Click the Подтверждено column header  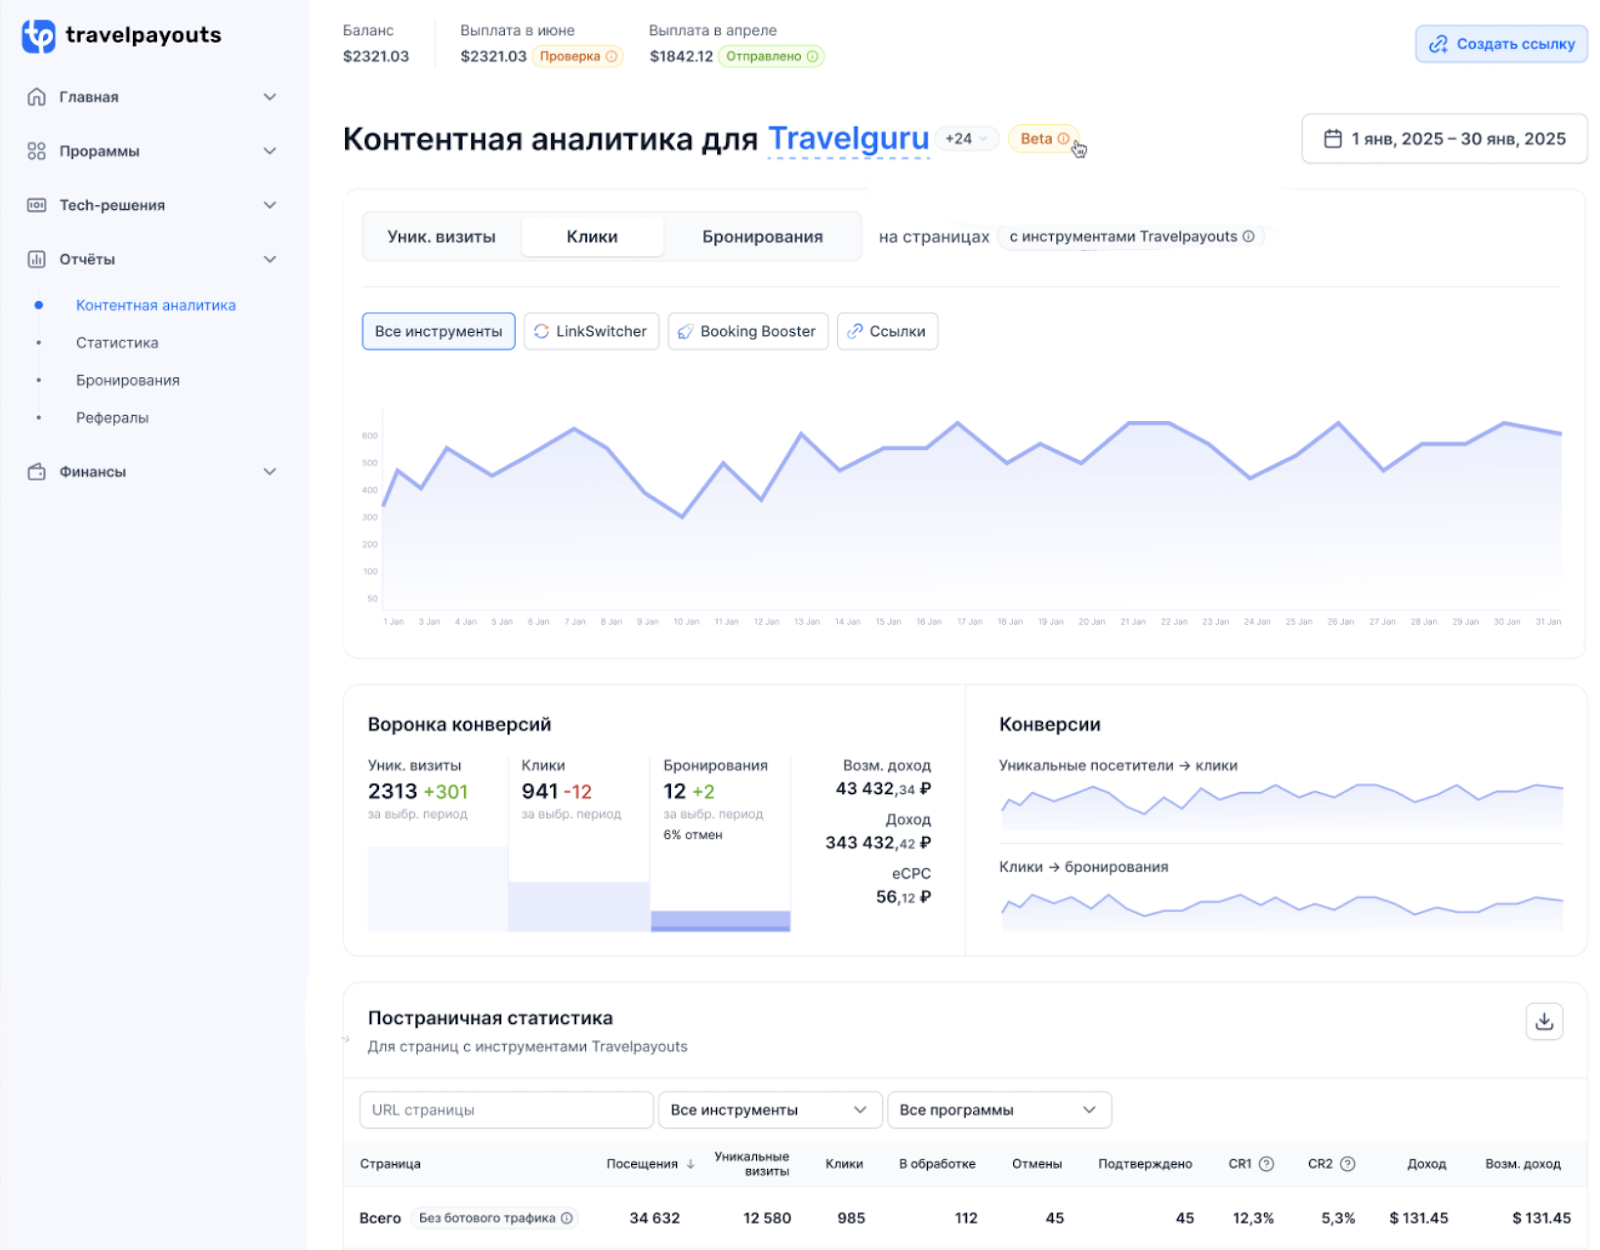pos(1145,1164)
